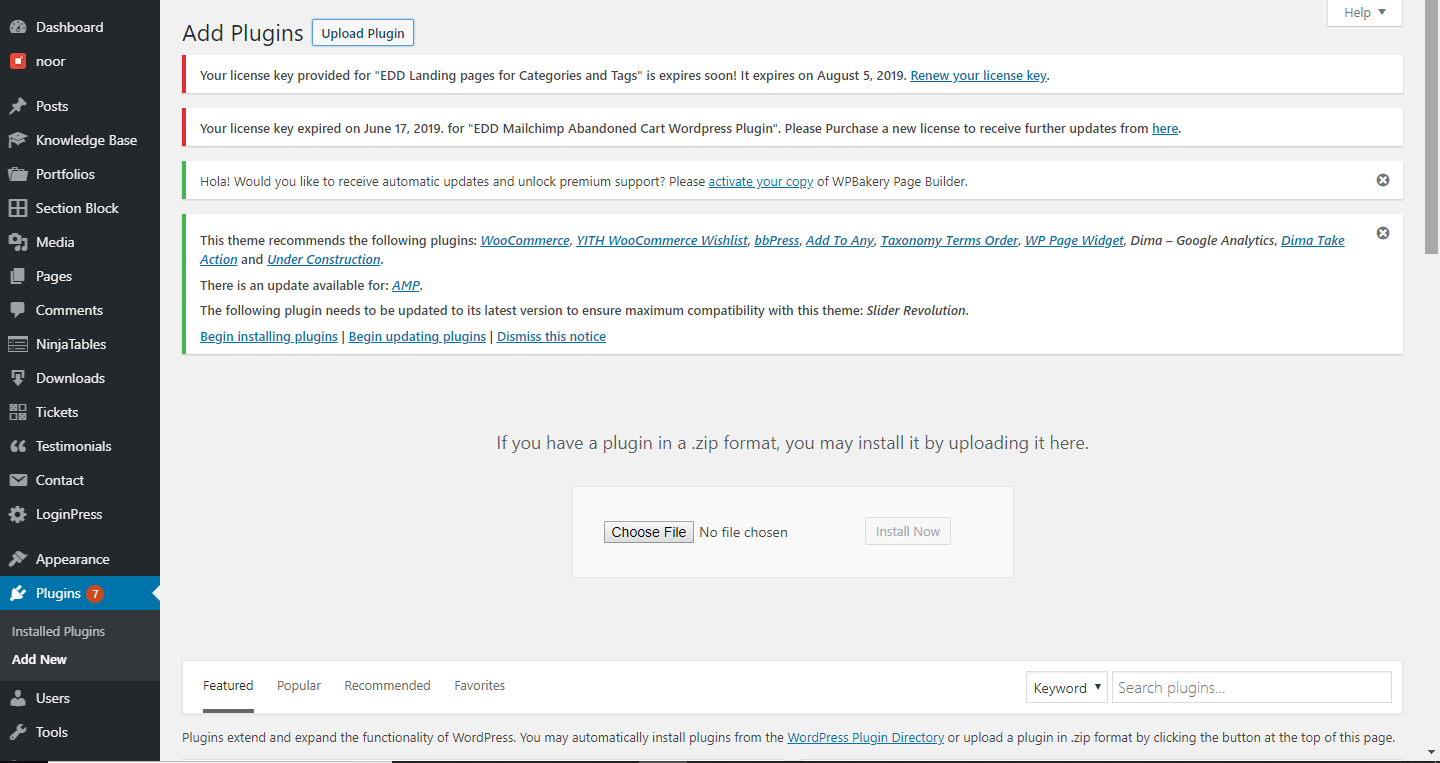Click the Plugins update count badge 7

pos(95,594)
